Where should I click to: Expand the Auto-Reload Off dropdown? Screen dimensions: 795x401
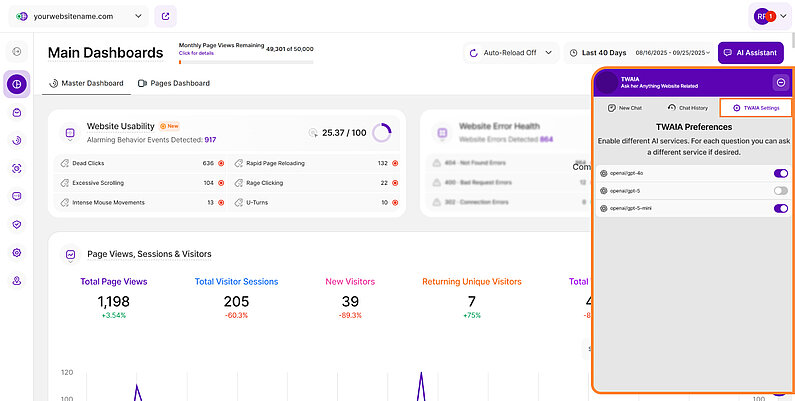click(511, 53)
